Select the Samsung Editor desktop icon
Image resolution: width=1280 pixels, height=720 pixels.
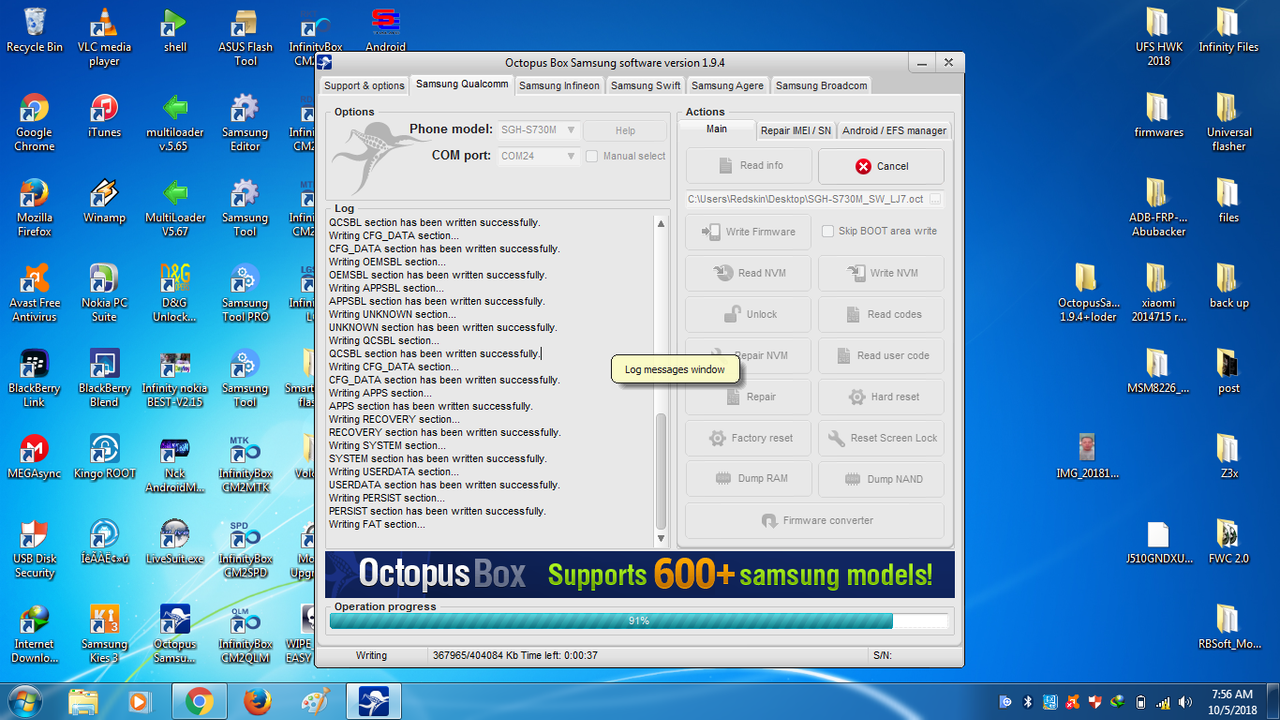[245, 123]
